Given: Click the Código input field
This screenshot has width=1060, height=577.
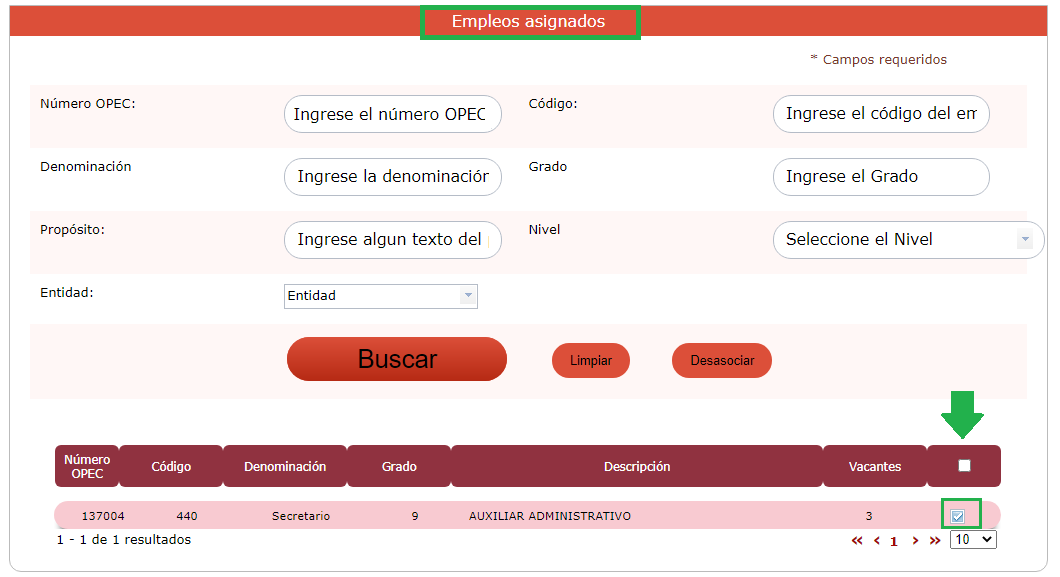Looking at the screenshot, I should [x=881, y=114].
